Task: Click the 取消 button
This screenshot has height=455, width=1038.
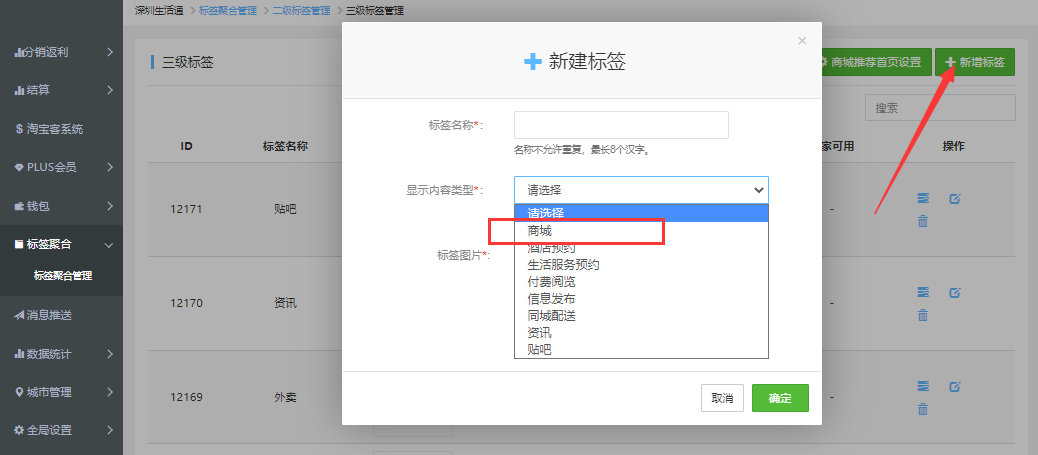Action: pyautogui.click(x=722, y=398)
